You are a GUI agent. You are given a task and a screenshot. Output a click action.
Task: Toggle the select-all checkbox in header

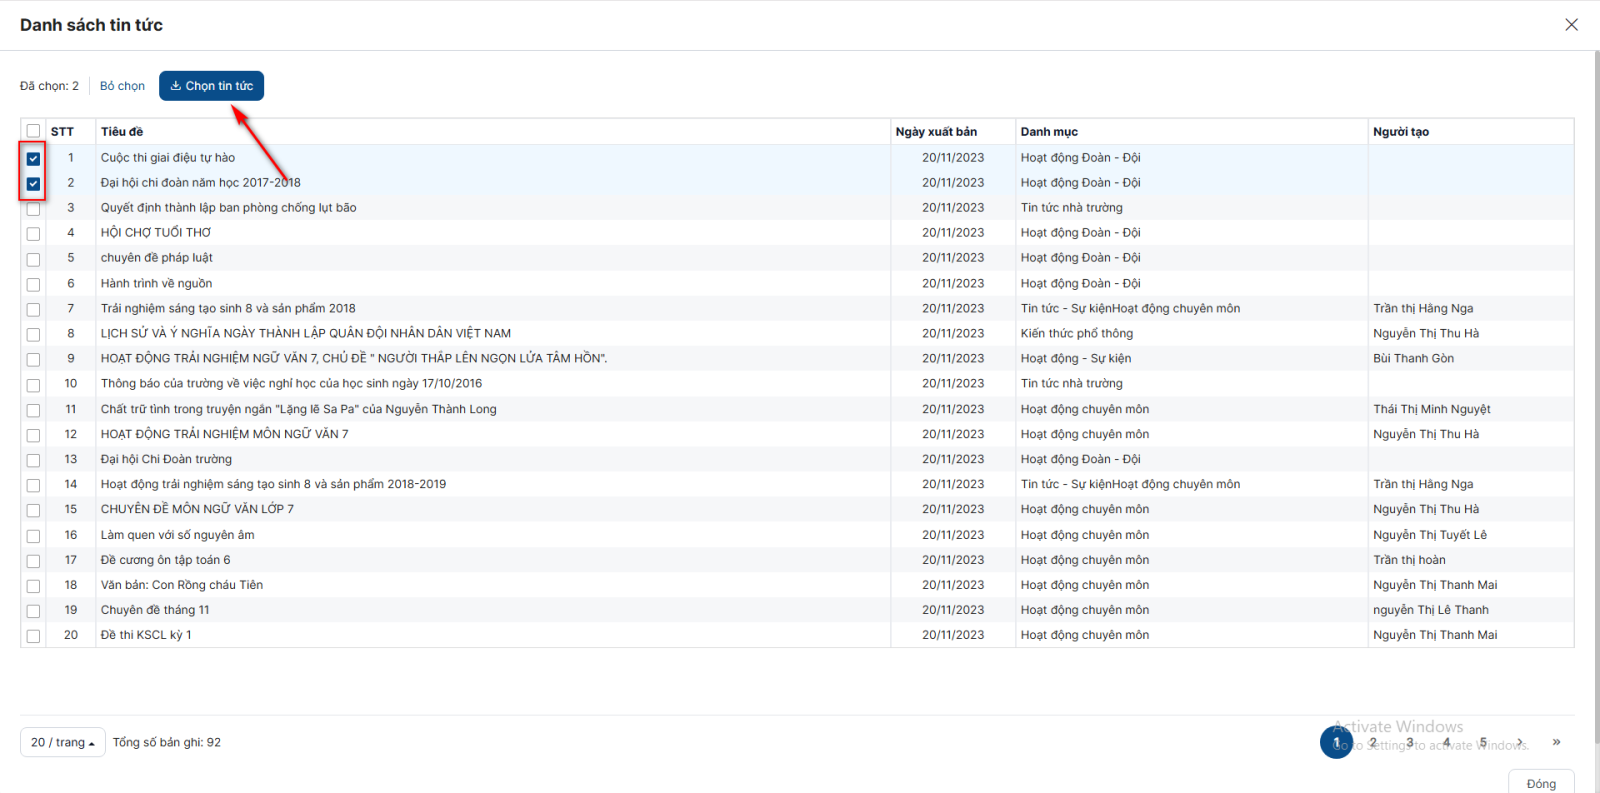coord(33,132)
